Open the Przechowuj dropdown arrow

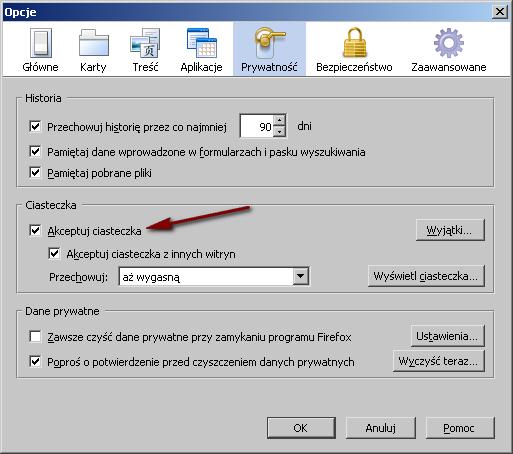point(301,276)
